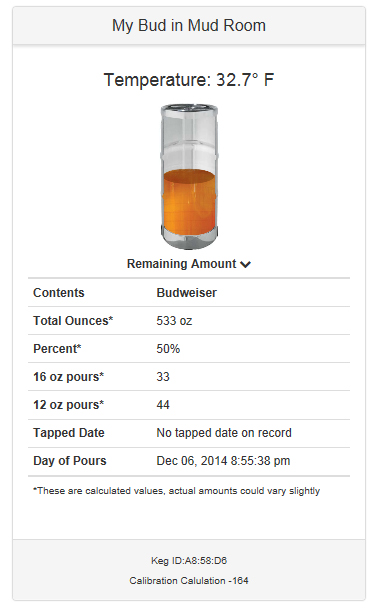Click the 16 oz pours count 33
The image size is (379, 612).
coord(163,377)
